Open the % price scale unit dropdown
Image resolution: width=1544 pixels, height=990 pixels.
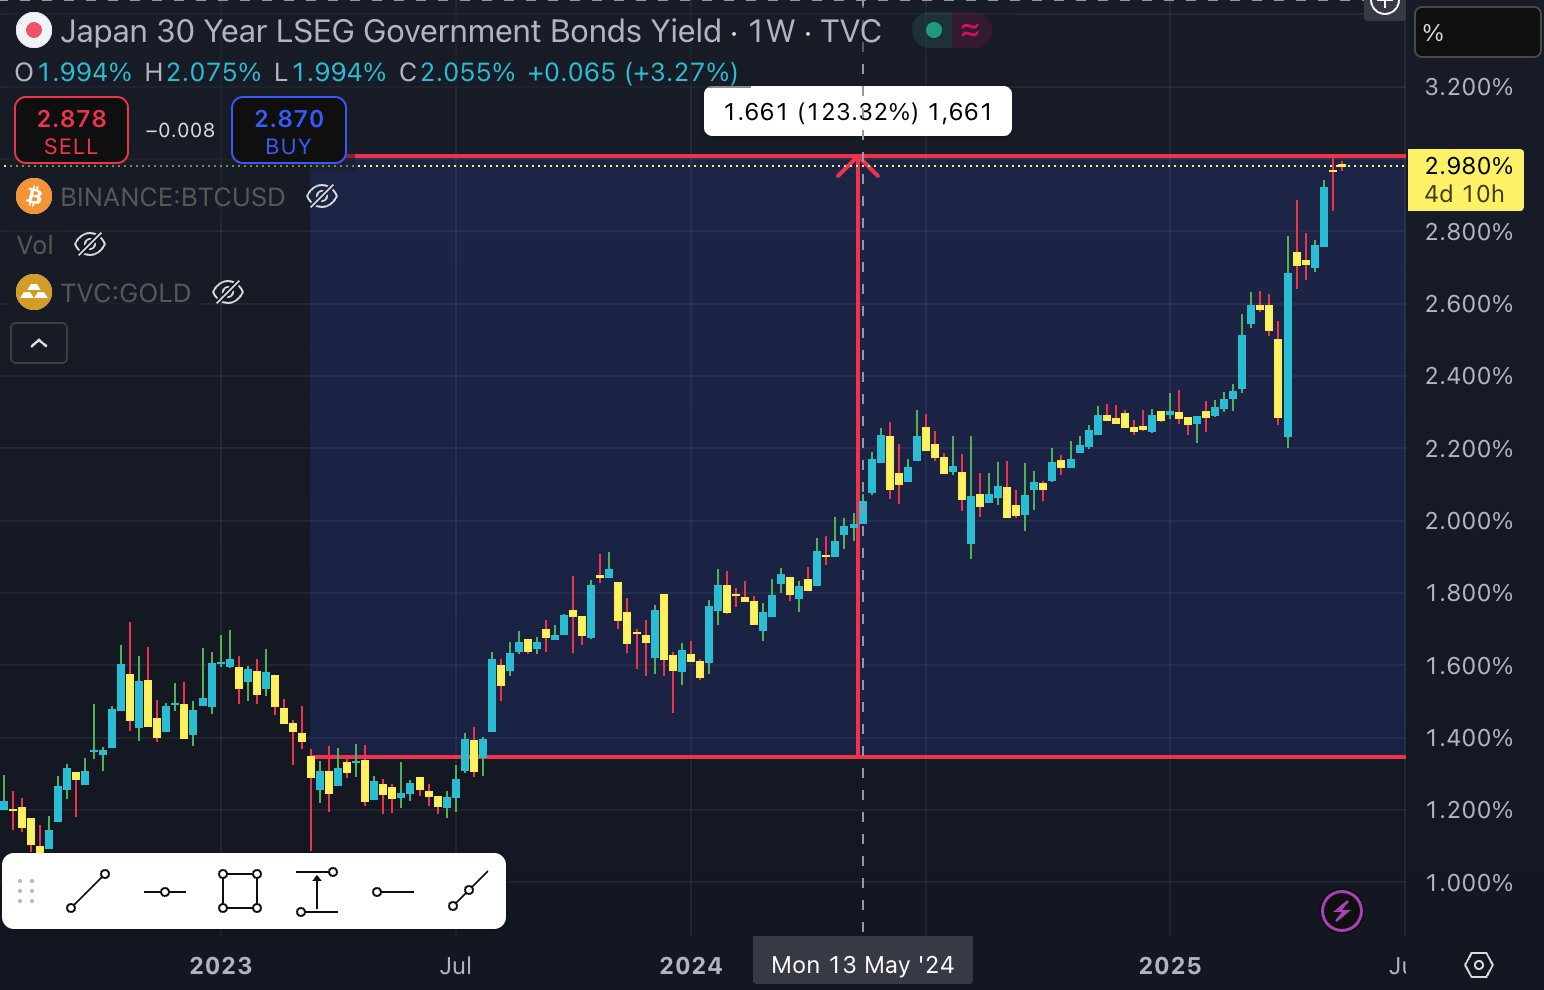pyautogui.click(x=1476, y=33)
